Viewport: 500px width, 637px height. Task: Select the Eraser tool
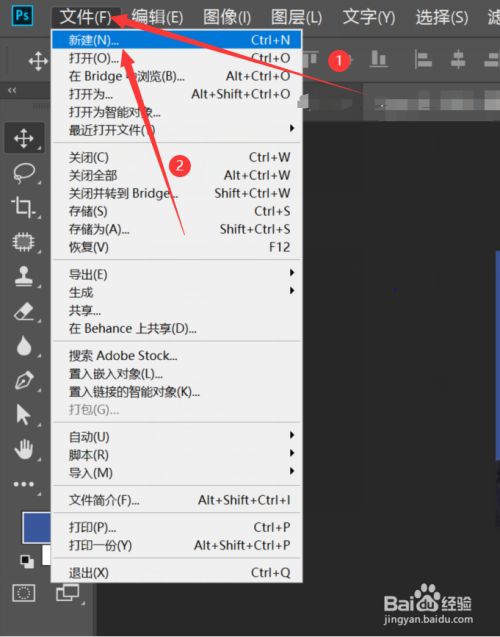(24, 312)
